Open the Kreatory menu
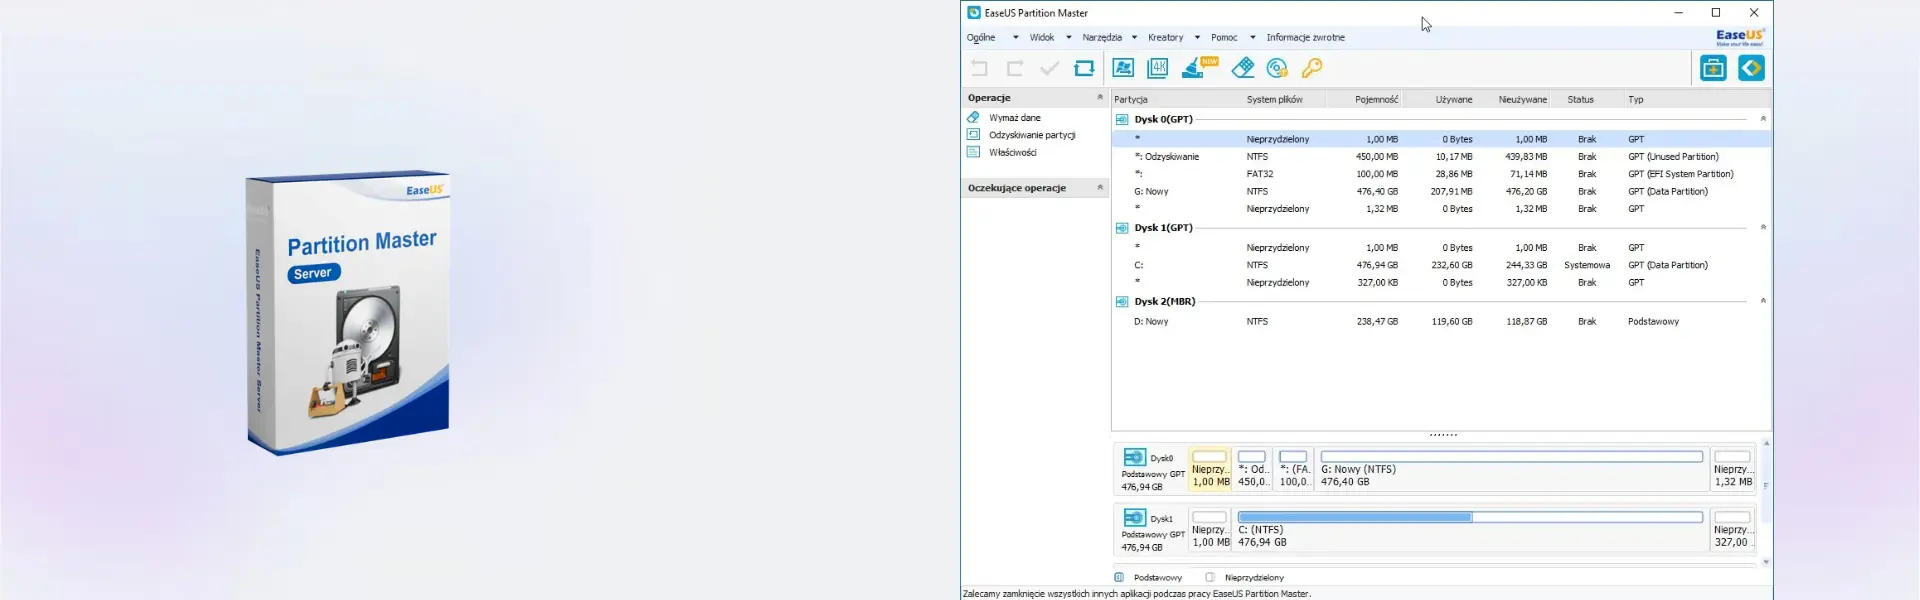This screenshot has height=600, width=1920. [1166, 38]
